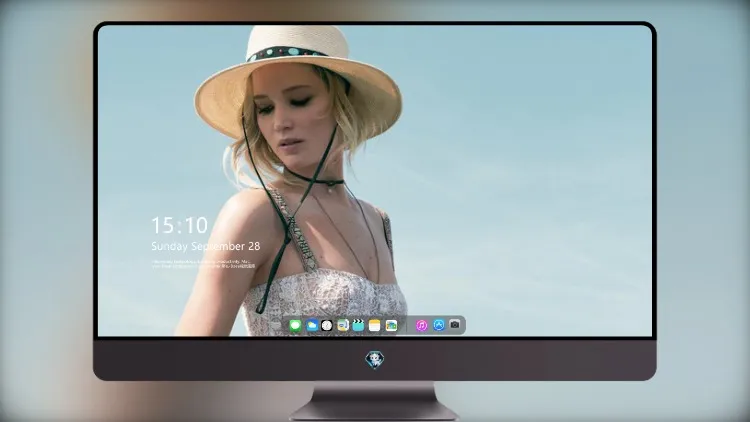This screenshot has height=422, width=750.
Task: Open the Camera app in the dock
Action: pyautogui.click(x=455, y=325)
